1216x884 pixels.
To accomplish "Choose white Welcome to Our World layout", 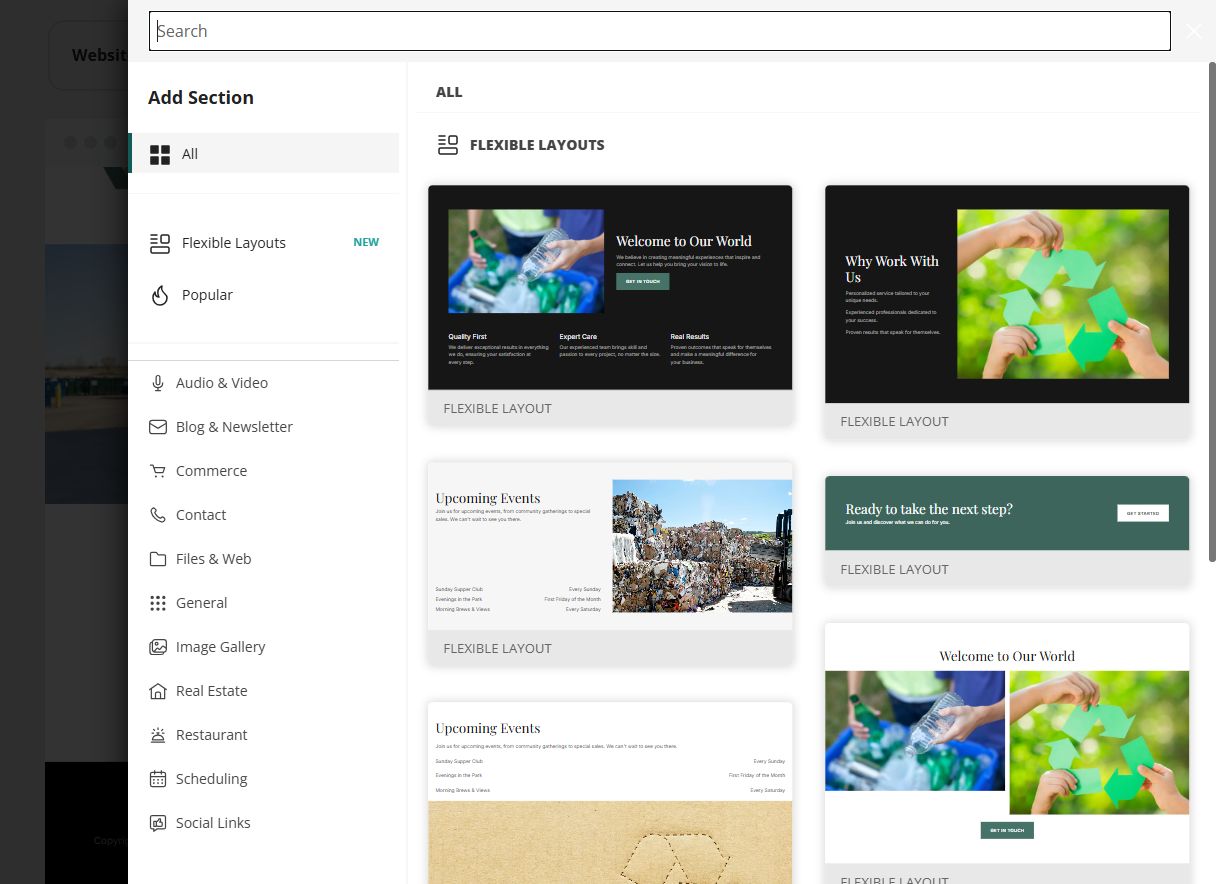I will [x=1007, y=753].
